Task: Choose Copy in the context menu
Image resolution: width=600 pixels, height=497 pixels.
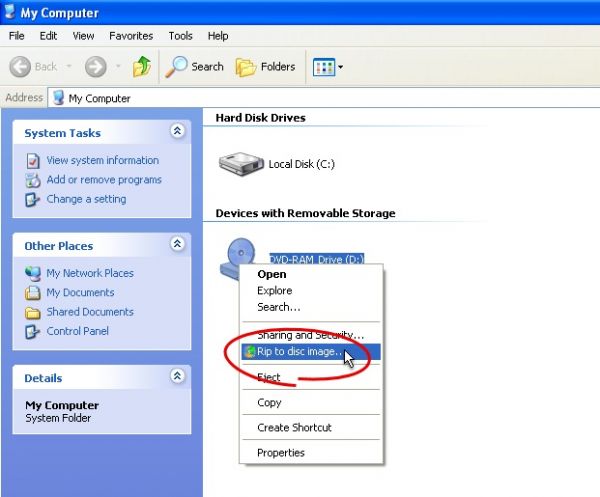Action: coord(311,402)
